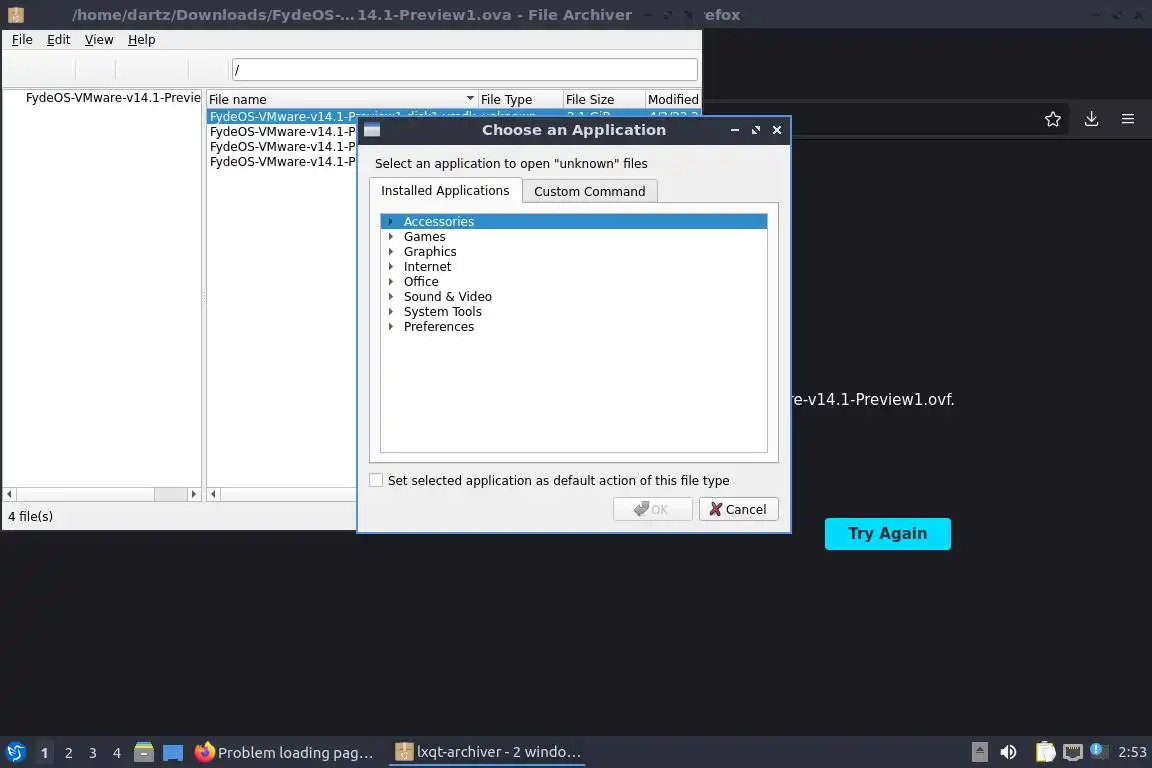Switch to virtual desktop 1
This screenshot has width=1152, height=768.
(45, 753)
